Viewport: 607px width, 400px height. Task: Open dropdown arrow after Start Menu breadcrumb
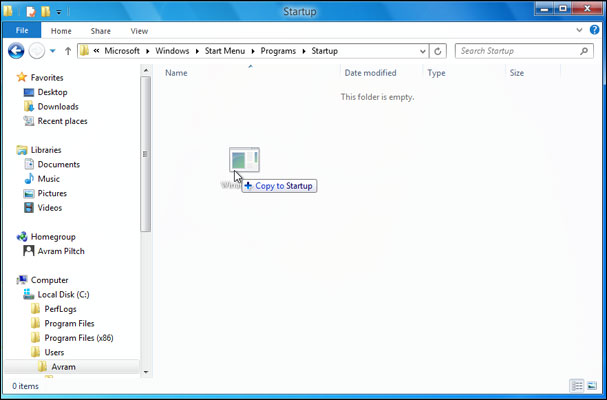pyautogui.click(x=253, y=51)
